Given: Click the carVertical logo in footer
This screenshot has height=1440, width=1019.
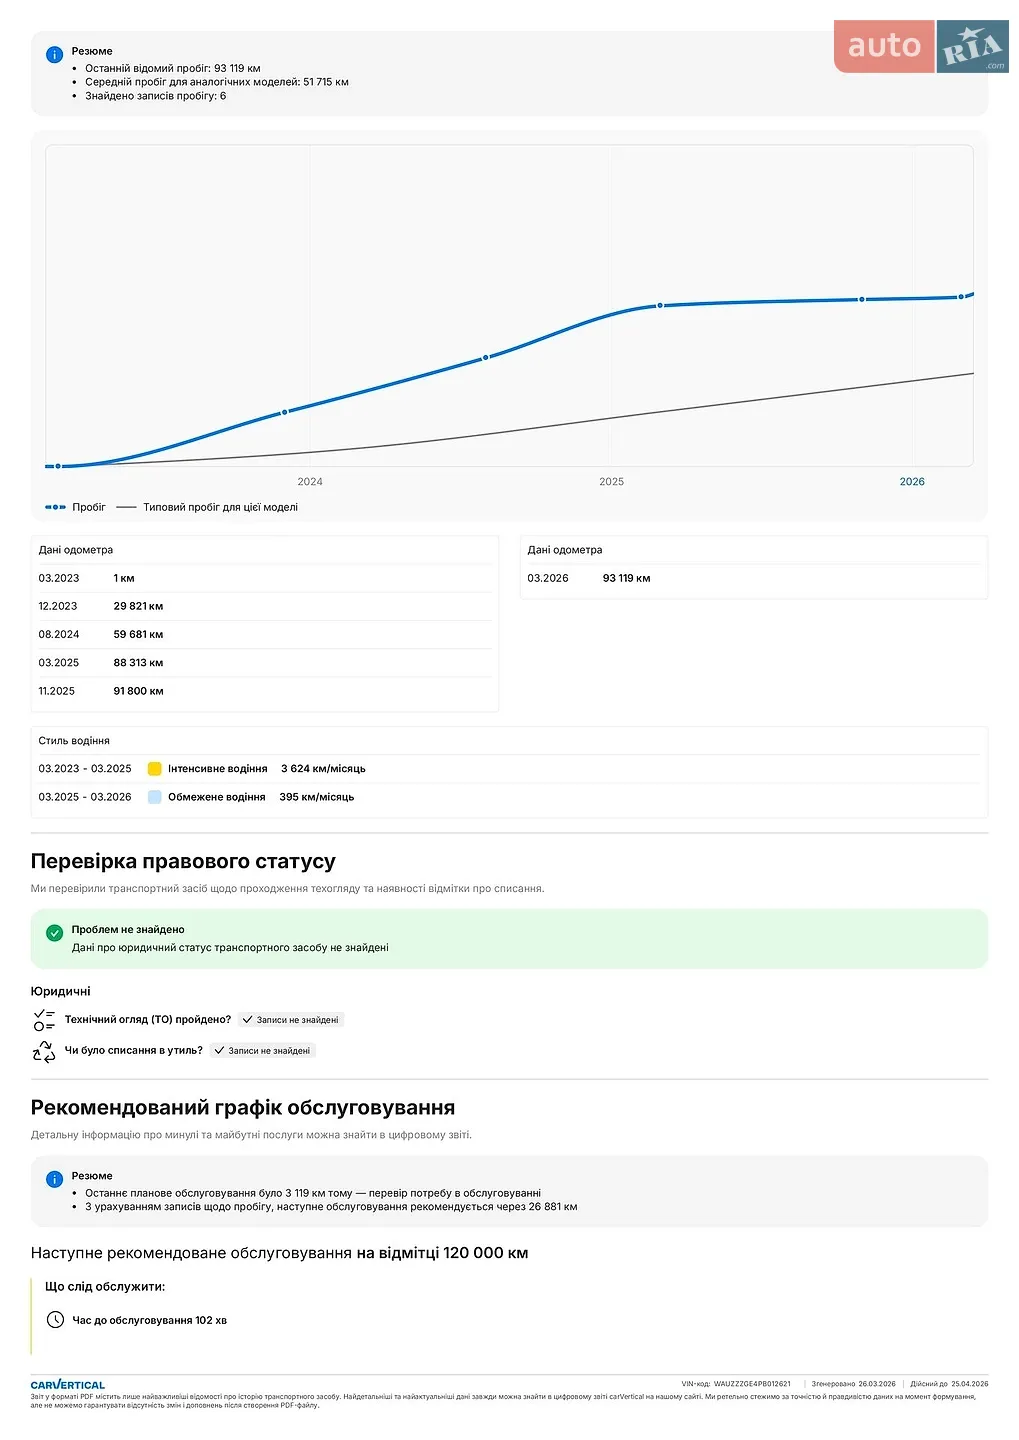Looking at the screenshot, I should [x=68, y=1385].
